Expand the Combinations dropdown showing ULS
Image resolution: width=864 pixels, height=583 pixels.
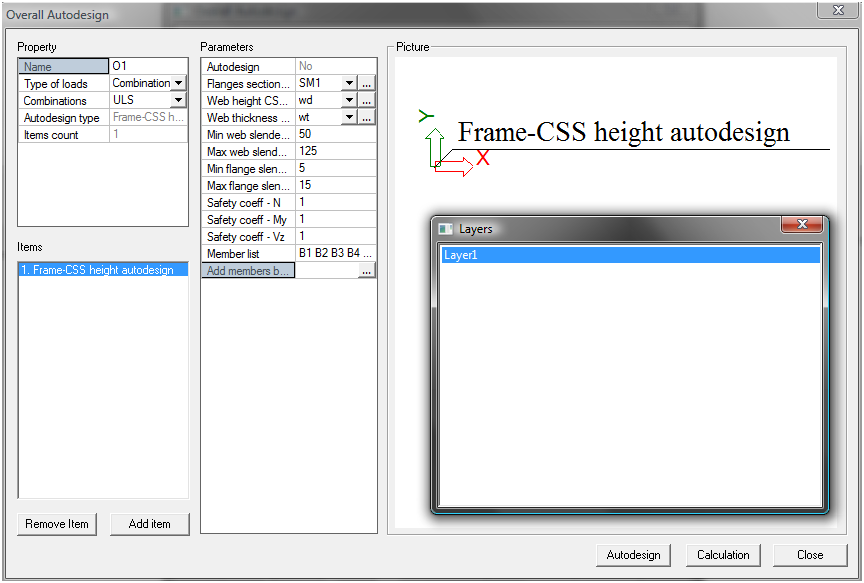pyautogui.click(x=178, y=100)
